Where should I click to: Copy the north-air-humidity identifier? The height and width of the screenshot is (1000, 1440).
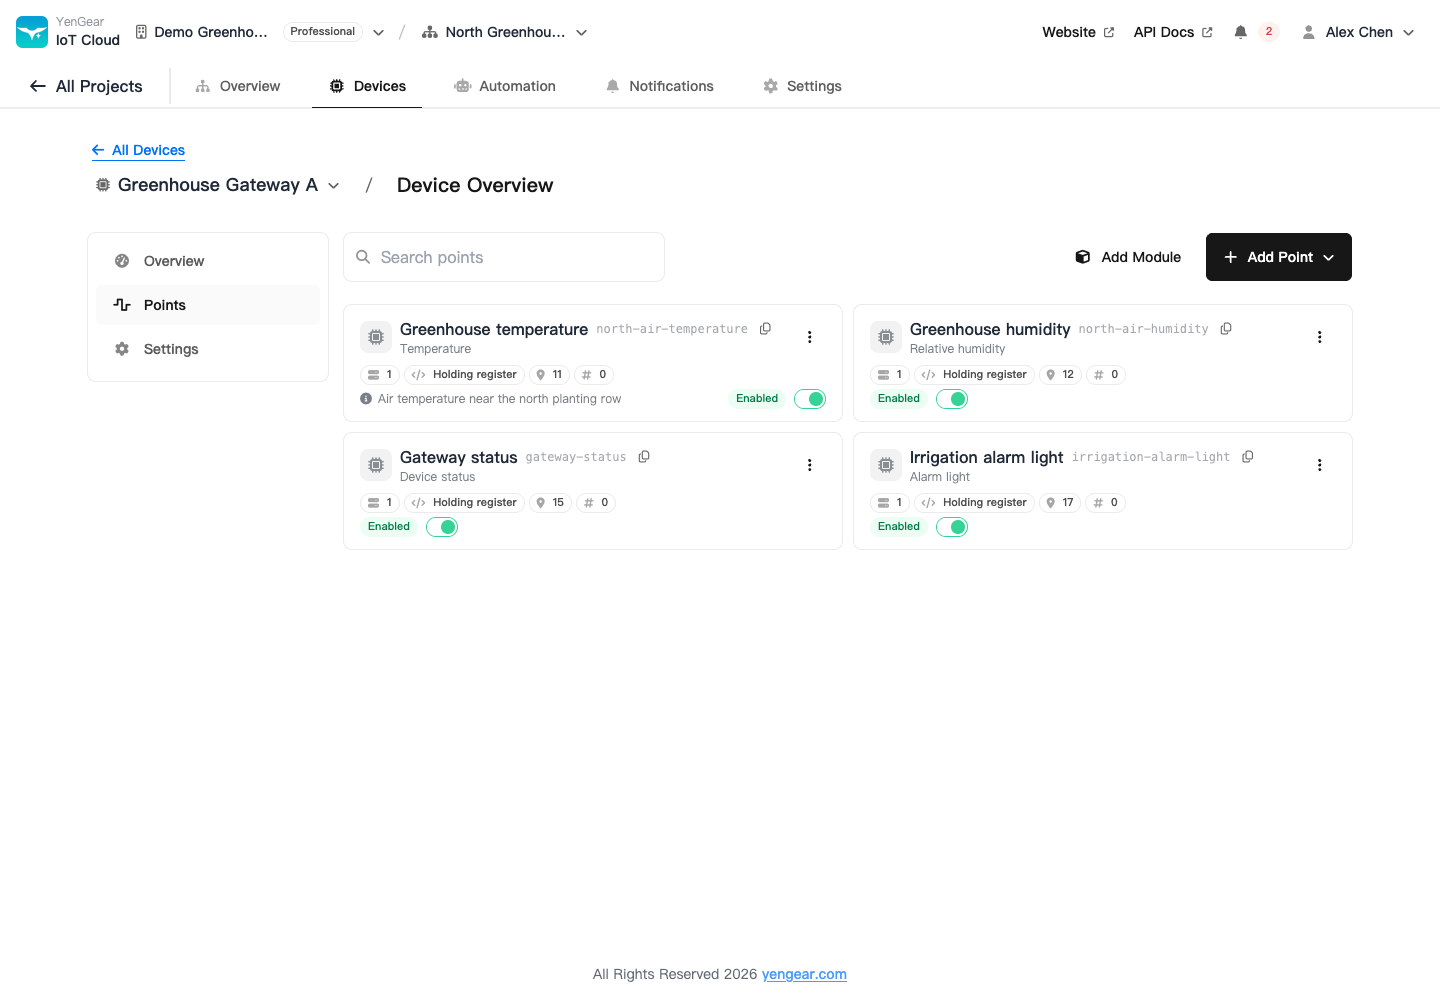tap(1226, 329)
